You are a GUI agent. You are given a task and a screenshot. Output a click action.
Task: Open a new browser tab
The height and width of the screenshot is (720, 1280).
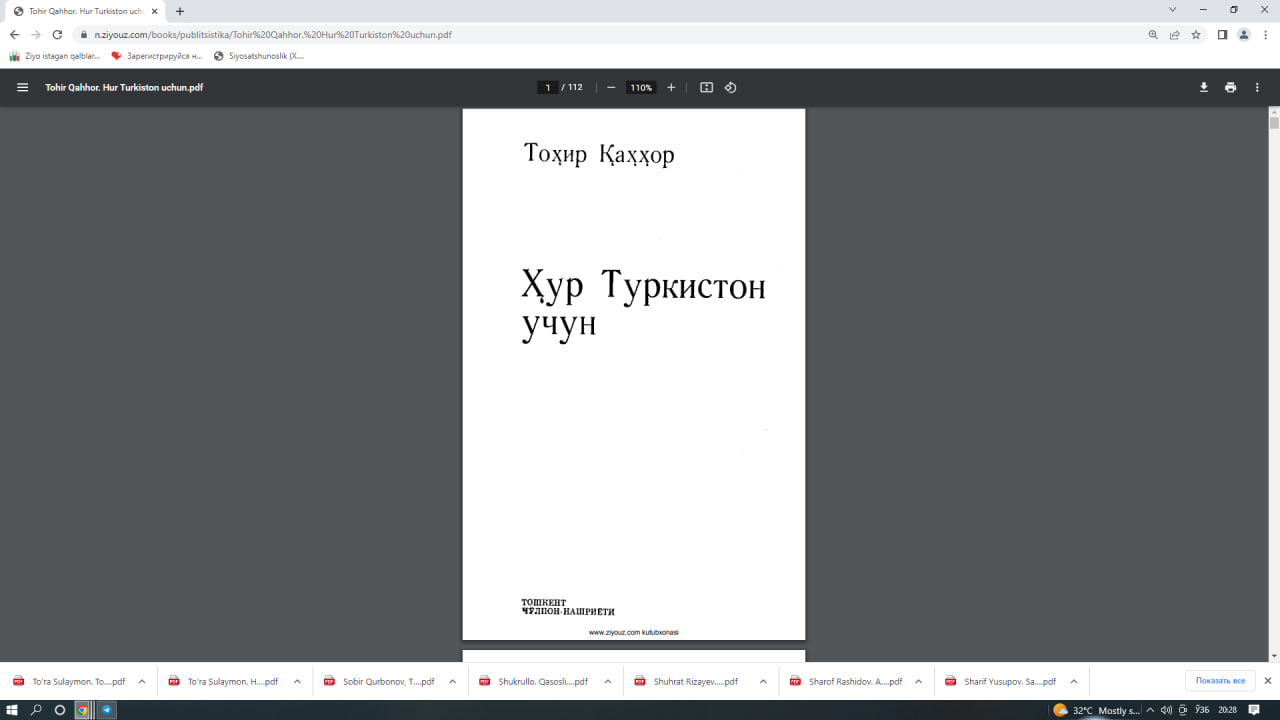point(180,11)
